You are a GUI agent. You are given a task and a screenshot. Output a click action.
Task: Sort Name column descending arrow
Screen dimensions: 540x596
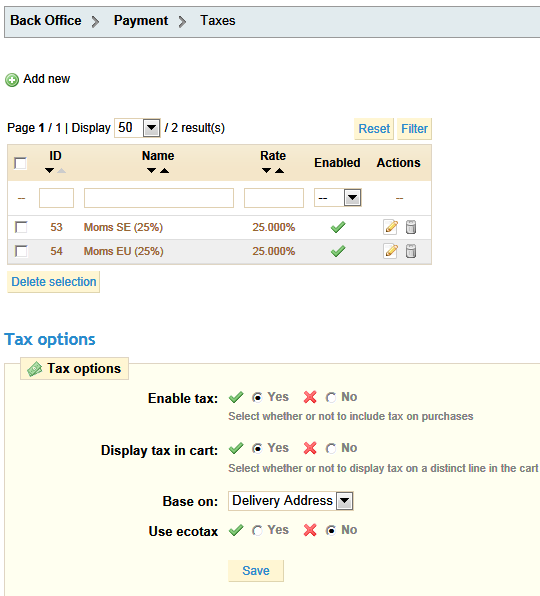tap(152, 171)
